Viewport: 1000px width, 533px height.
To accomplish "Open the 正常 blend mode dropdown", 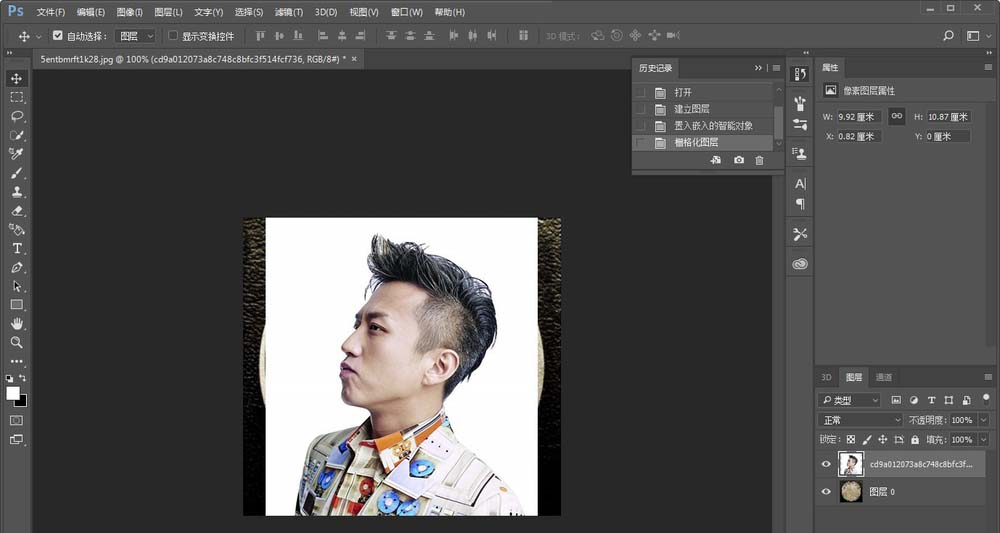I will click(860, 420).
